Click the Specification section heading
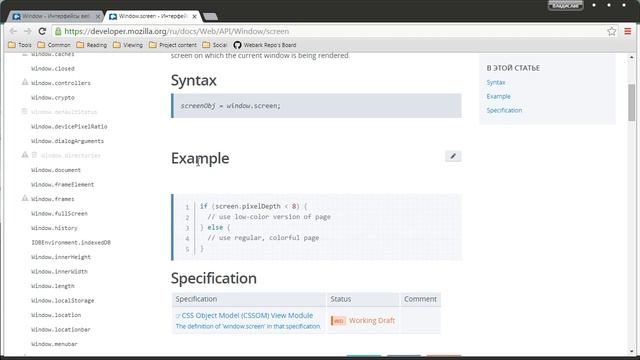Image resolution: width=640 pixels, height=360 pixels. click(x=213, y=278)
